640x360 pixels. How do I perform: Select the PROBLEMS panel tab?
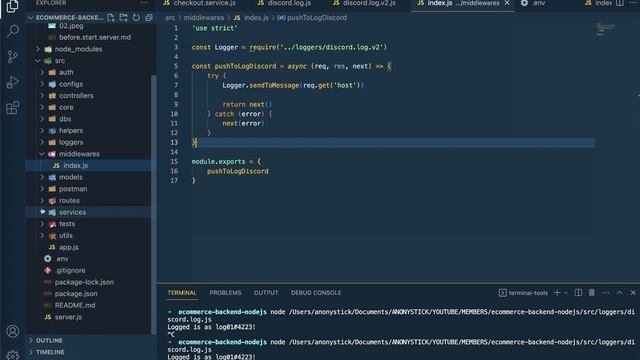click(x=225, y=293)
